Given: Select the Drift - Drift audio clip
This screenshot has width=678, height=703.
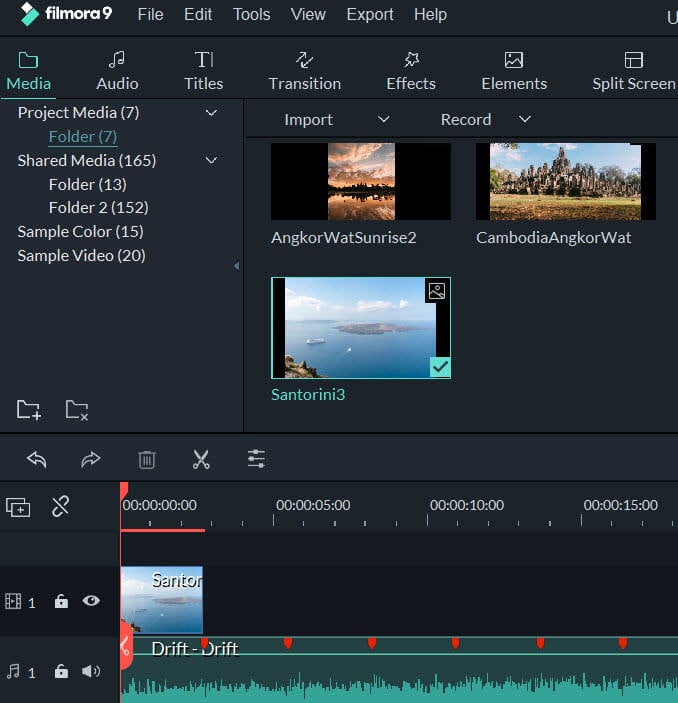Looking at the screenshot, I should tap(399, 670).
